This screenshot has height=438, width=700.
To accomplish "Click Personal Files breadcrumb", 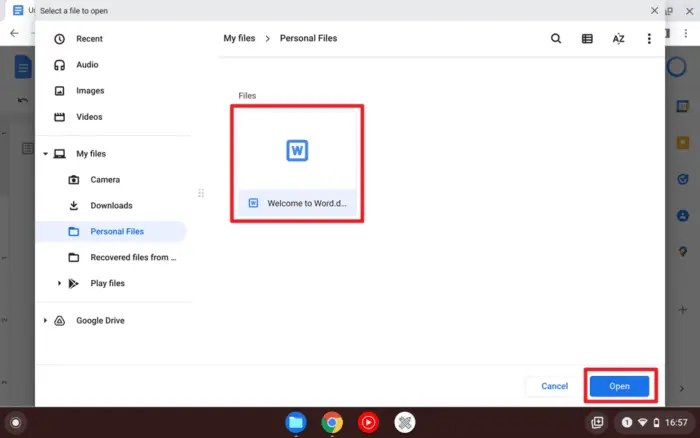I will pyautogui.click(x=308, y=38).
